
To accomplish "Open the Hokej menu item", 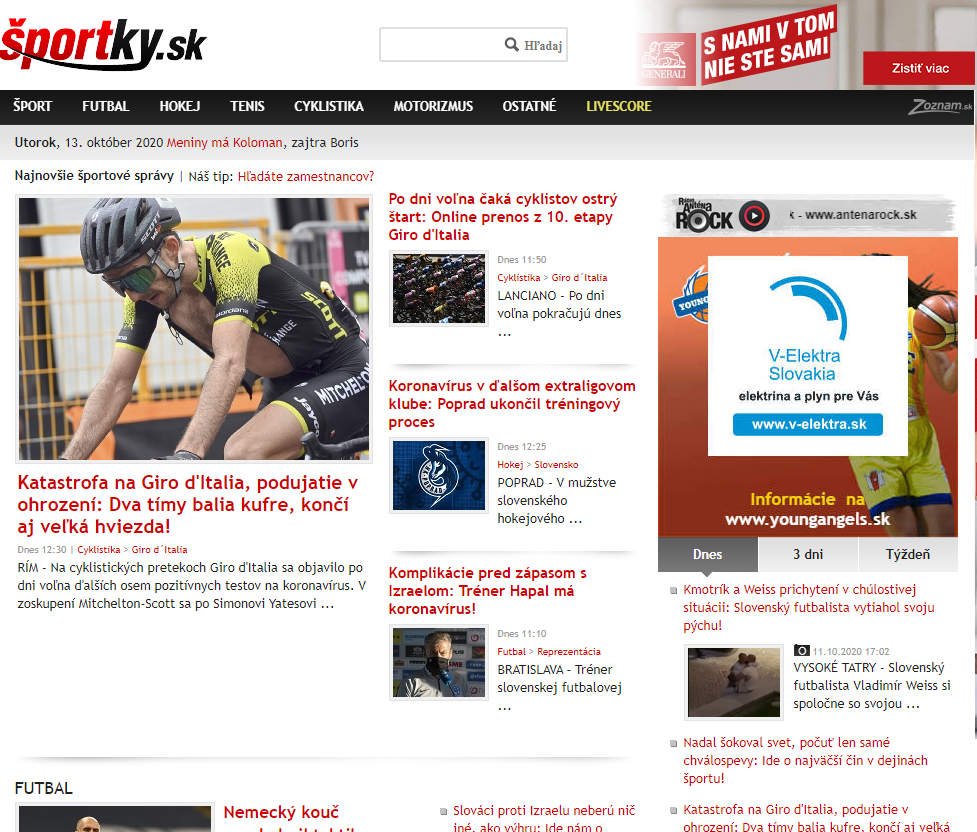I will click(180, 106).
